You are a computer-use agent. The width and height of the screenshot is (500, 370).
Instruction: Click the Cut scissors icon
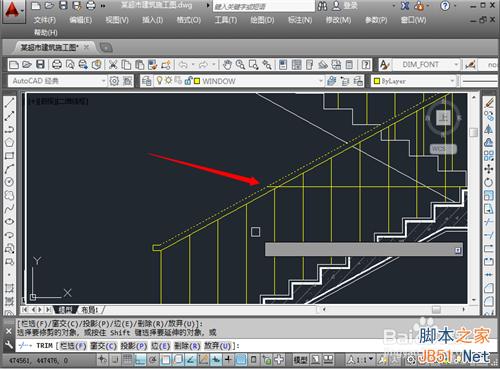(113, 65)
